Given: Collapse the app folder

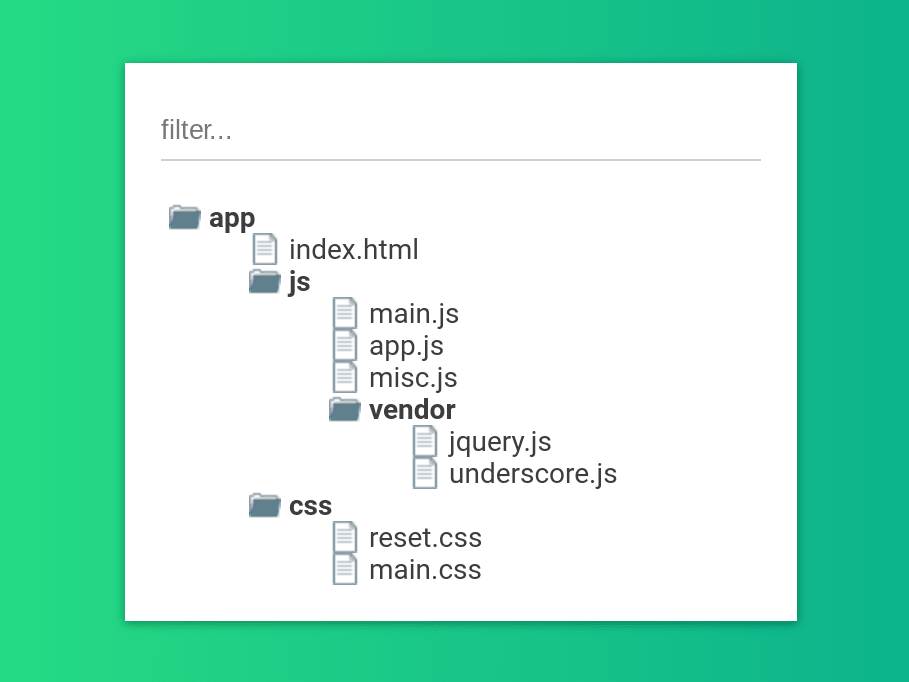Looking at the screenshot, I should click(x=232, y=217).
